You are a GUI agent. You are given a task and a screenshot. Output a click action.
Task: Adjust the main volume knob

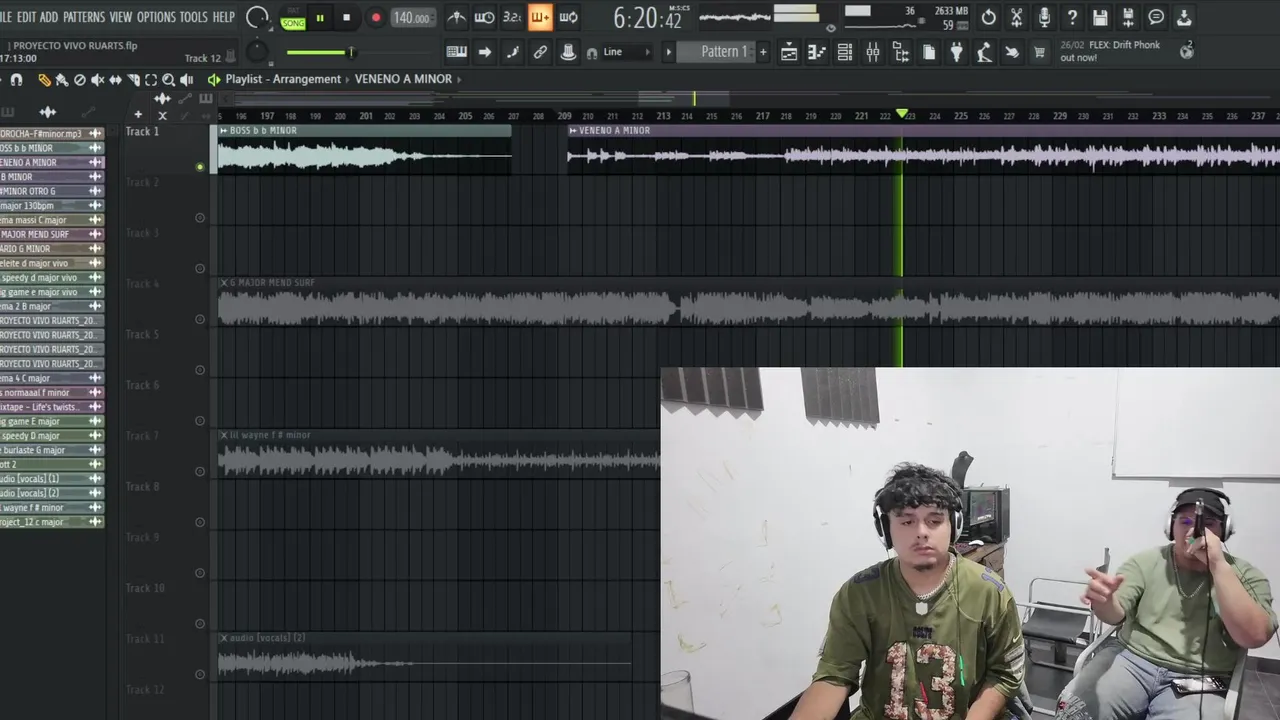point(257,17)
